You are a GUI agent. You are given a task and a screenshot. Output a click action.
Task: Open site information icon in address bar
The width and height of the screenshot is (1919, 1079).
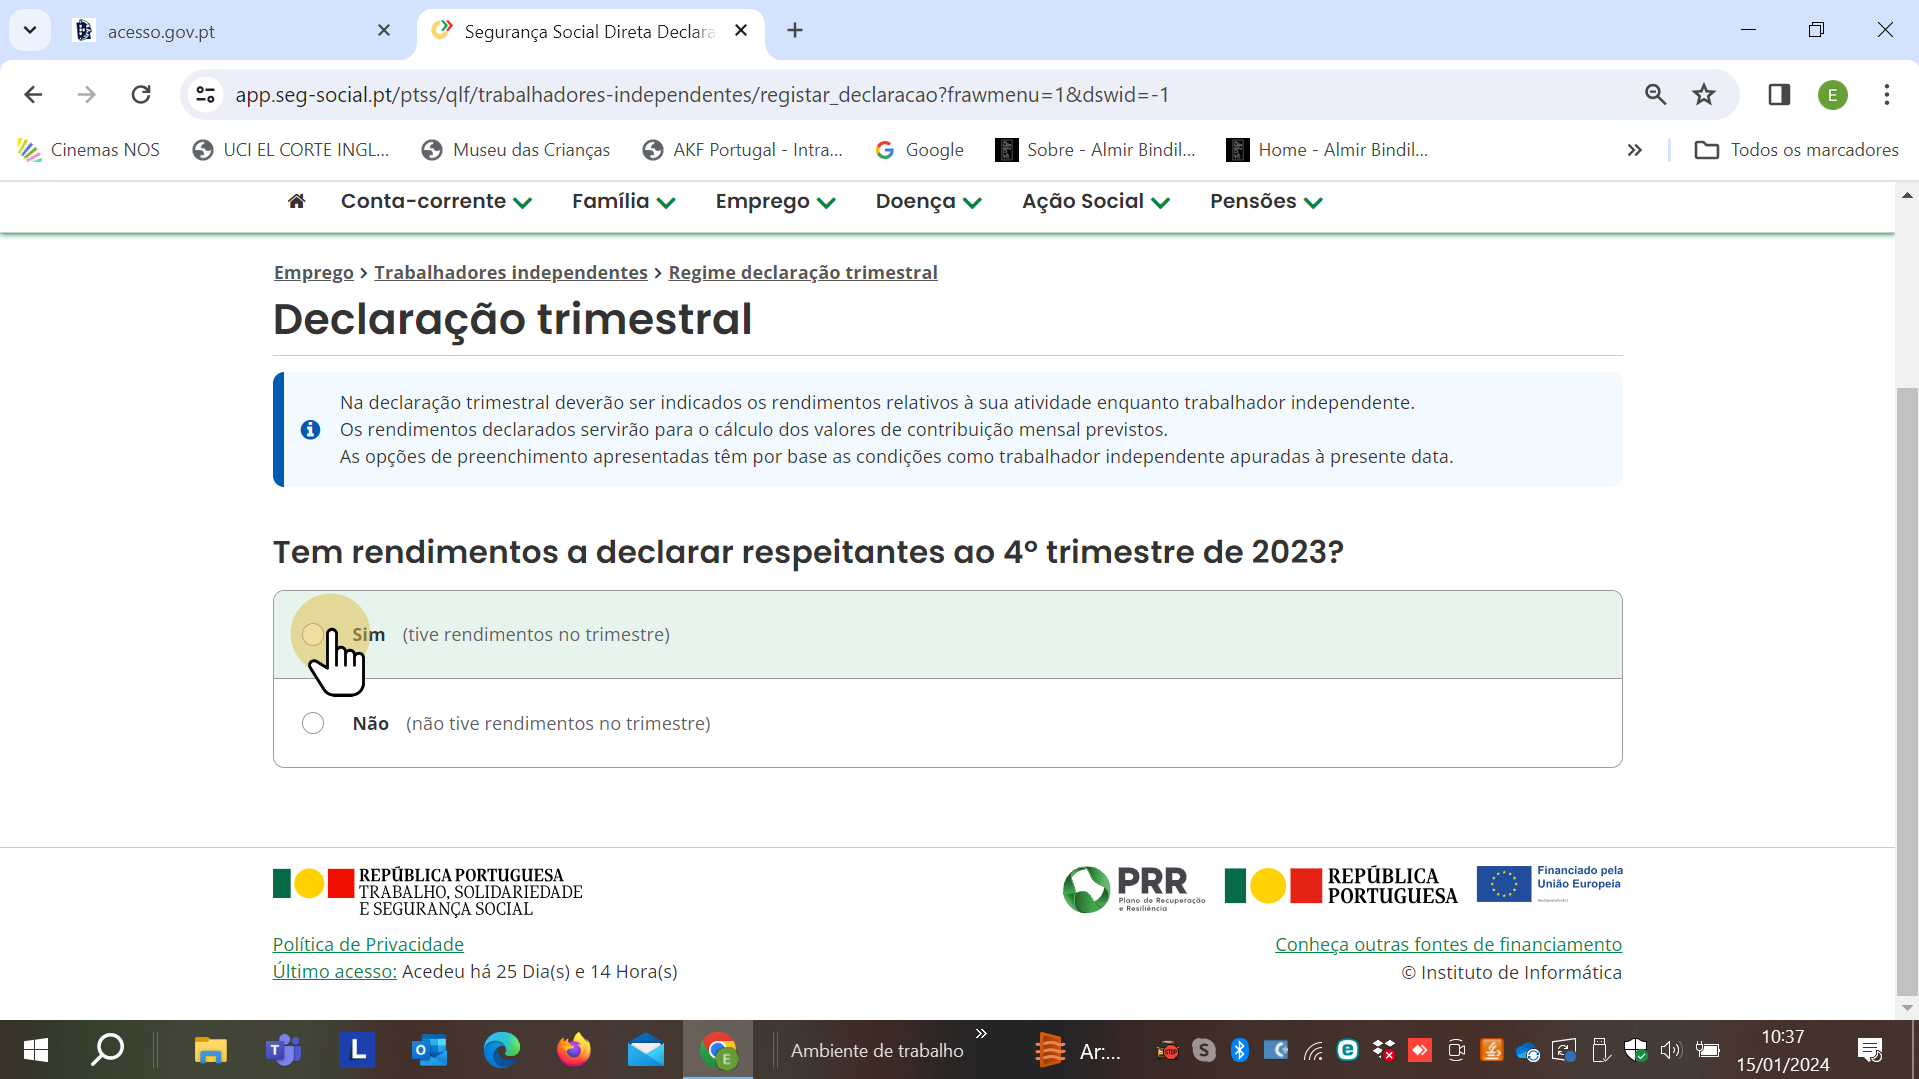(205, 95)
